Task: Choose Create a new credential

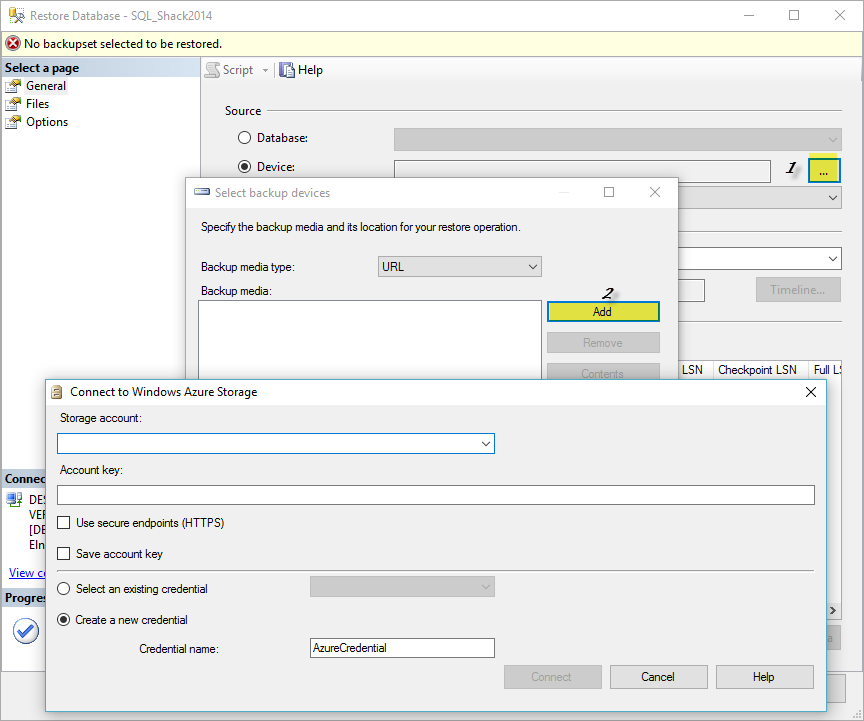Action: [x=64, y=620]
